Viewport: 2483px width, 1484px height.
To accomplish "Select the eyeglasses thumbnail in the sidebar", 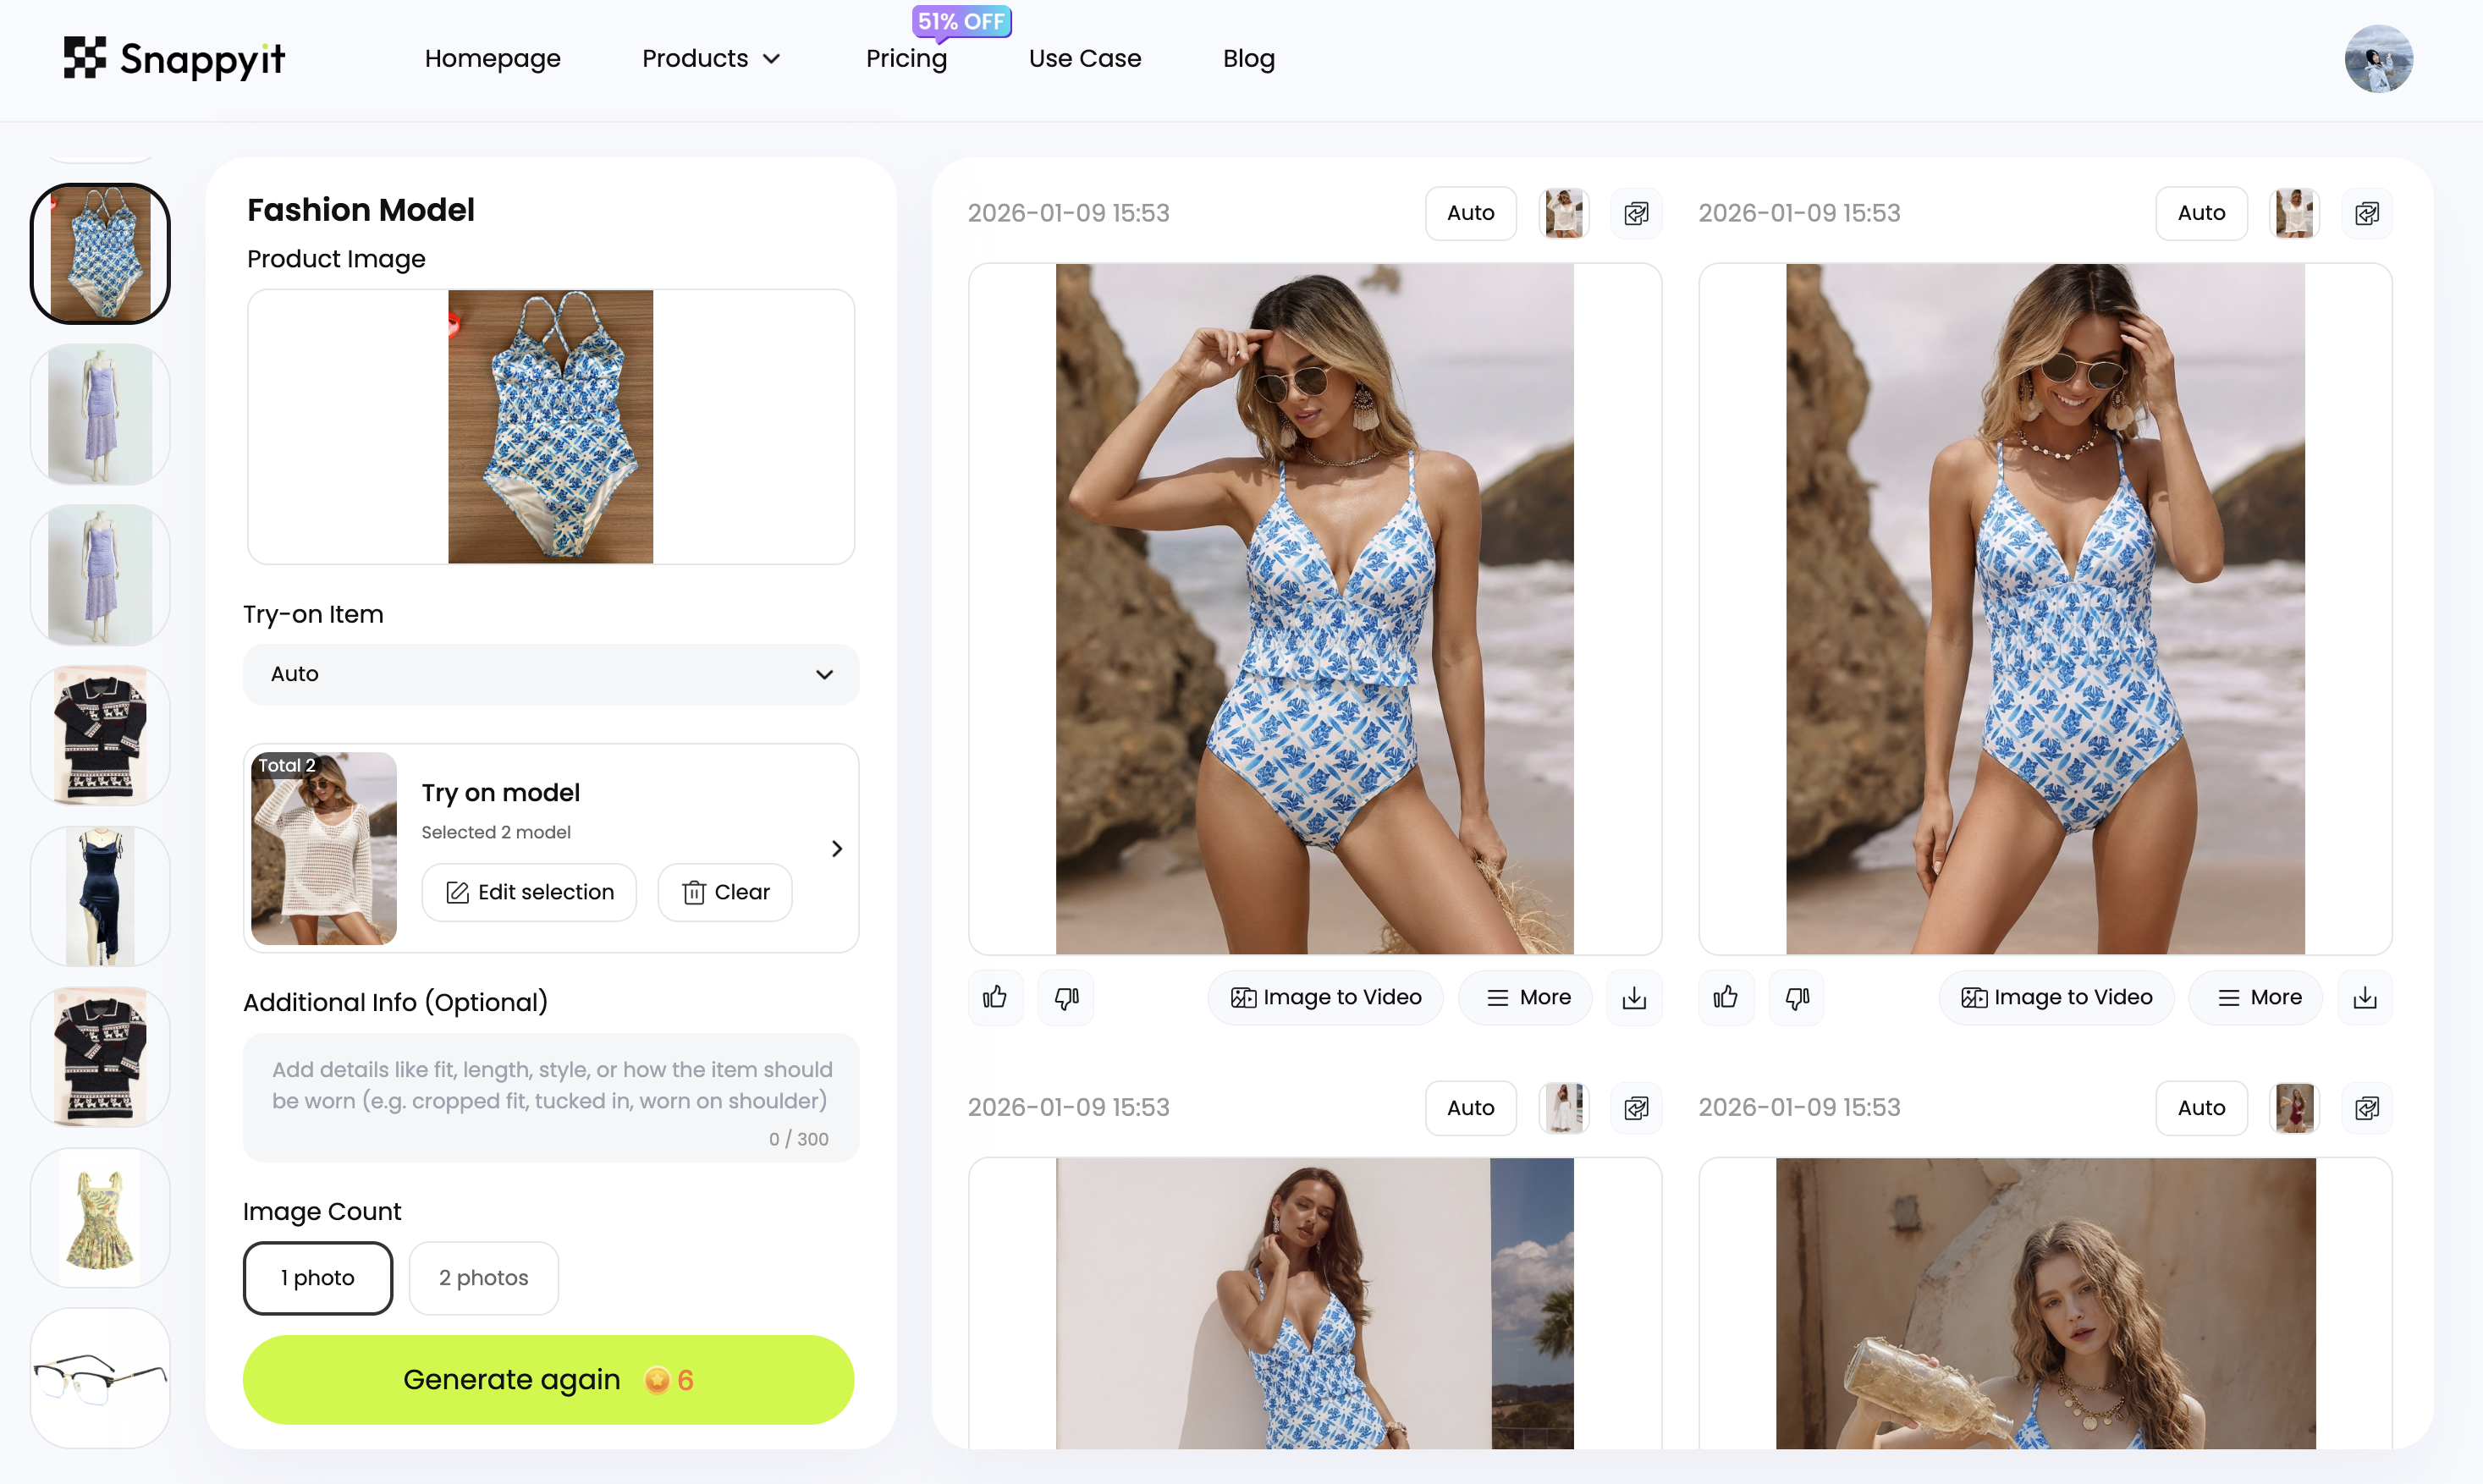I will pos(100,1378).
